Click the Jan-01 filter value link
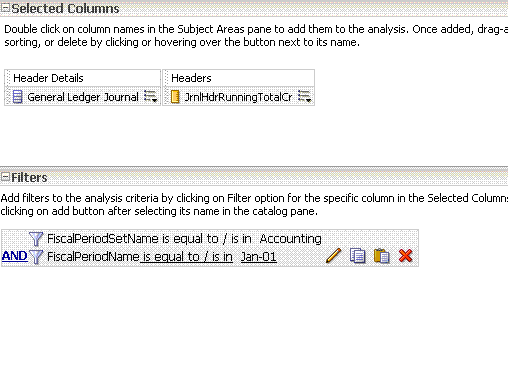Viewport: 512px width, 384px height. pos(259,257)
